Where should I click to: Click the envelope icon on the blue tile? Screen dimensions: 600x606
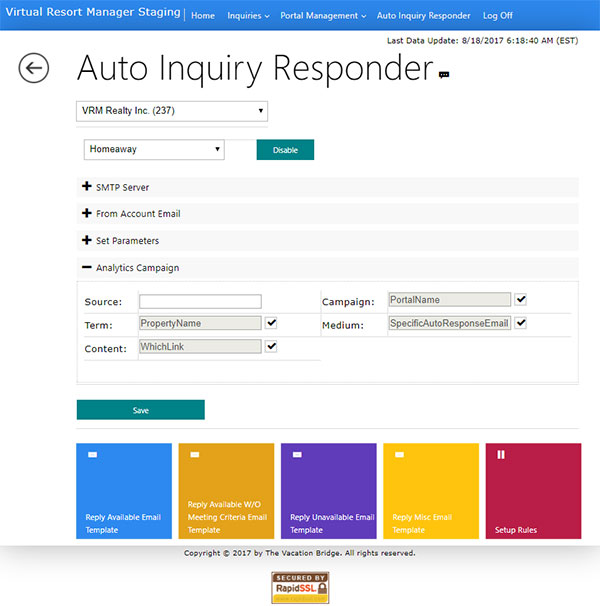click(x=92, y=454)
